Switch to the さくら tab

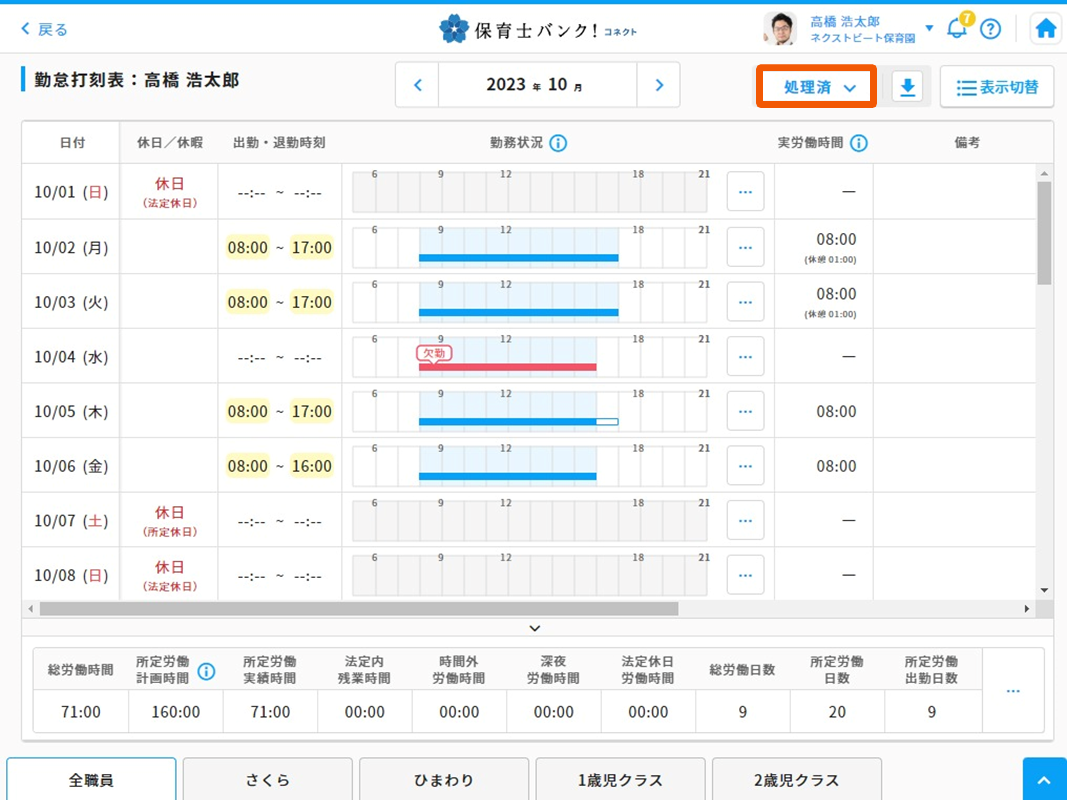pyautogui.click(x=267, y=780)
